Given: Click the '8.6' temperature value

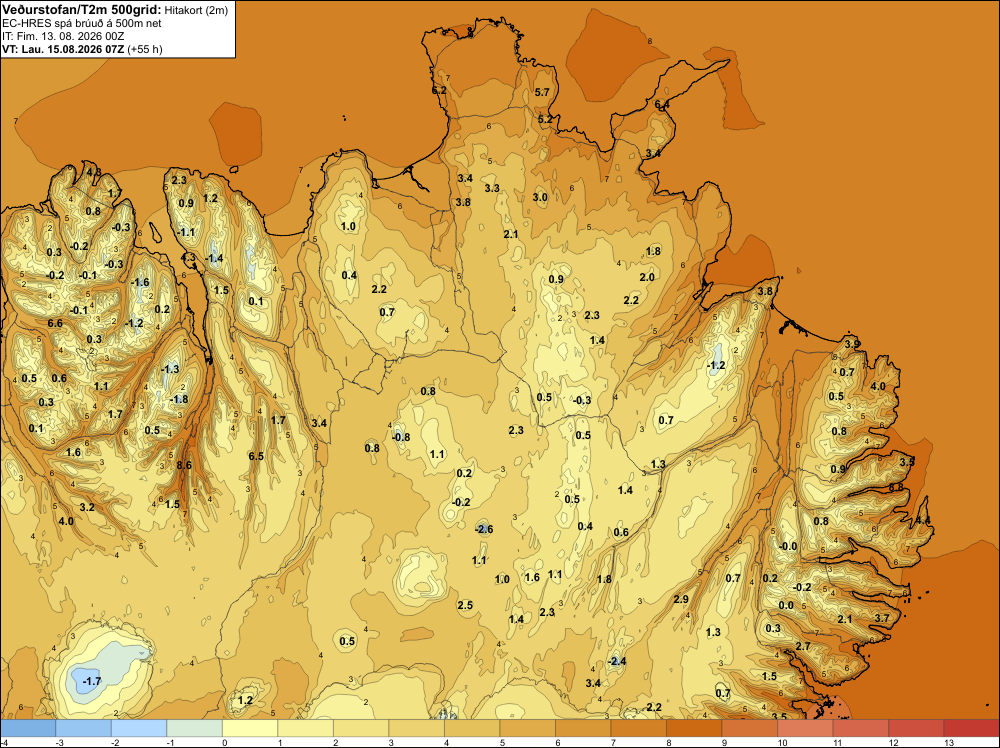Looking at the screenshot, I should point(184,466).
